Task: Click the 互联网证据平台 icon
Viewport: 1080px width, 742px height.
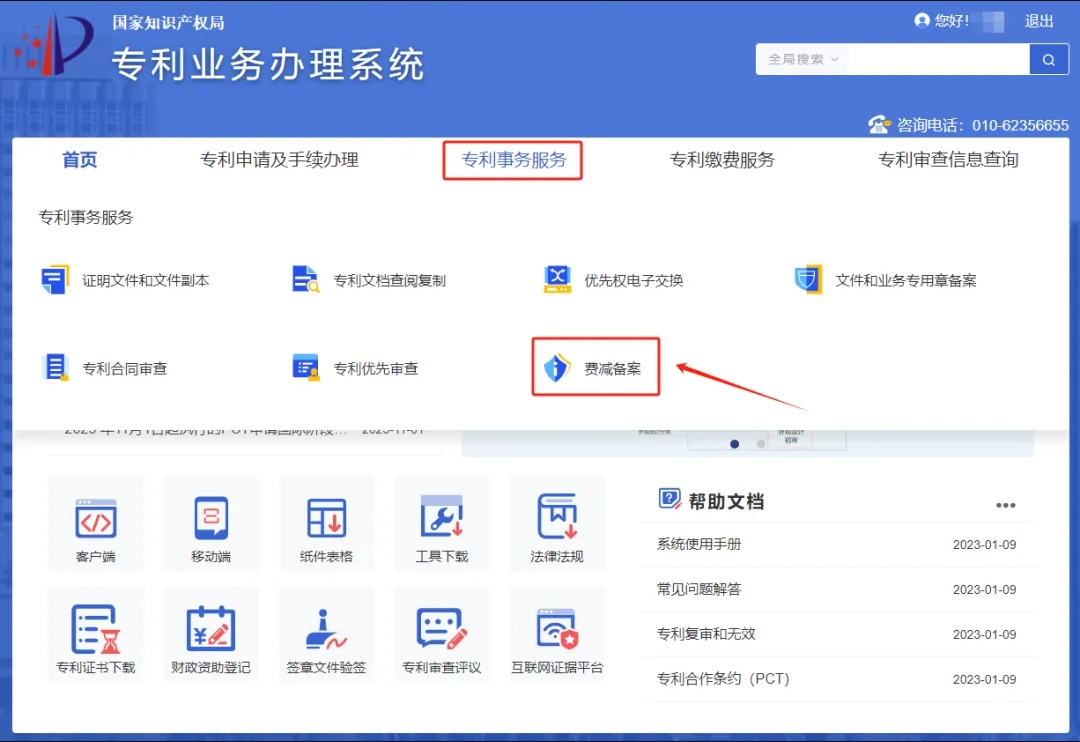Action: click(x=557, y=630)
